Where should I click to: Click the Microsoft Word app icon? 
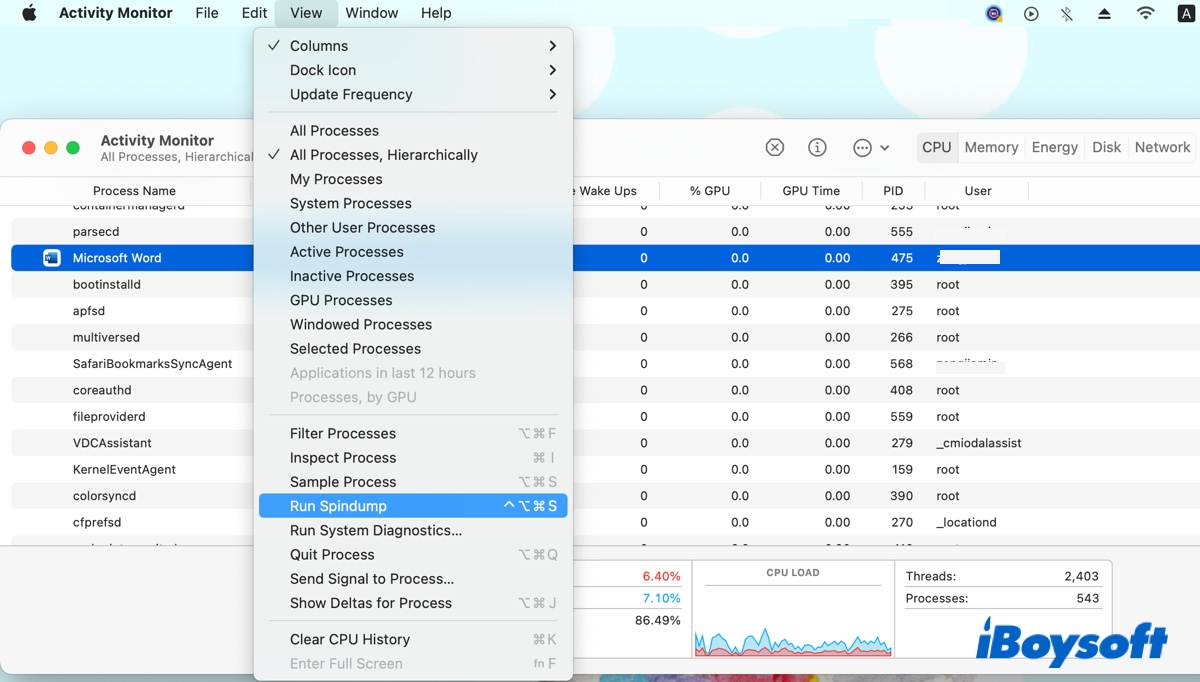52,258
